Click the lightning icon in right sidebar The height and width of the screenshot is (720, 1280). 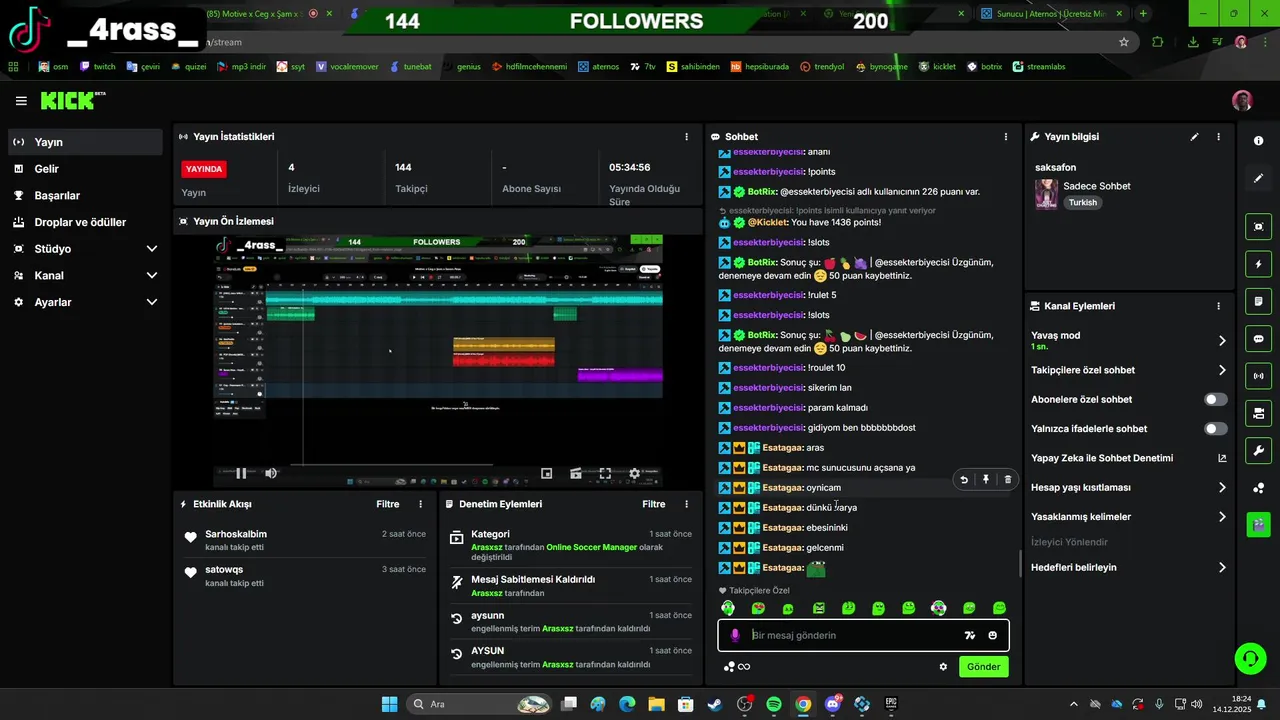(1258, 264)
